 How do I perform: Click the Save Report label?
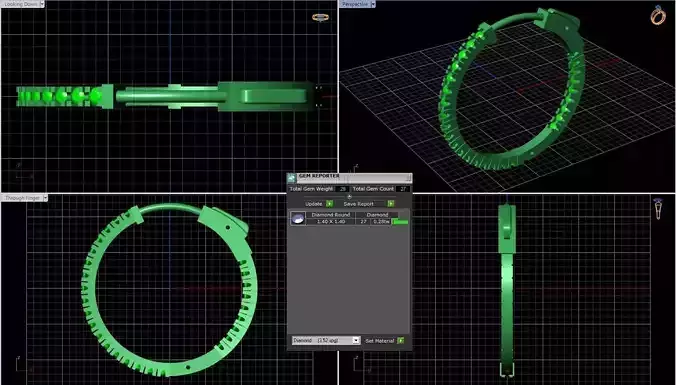tap(359, 204)
